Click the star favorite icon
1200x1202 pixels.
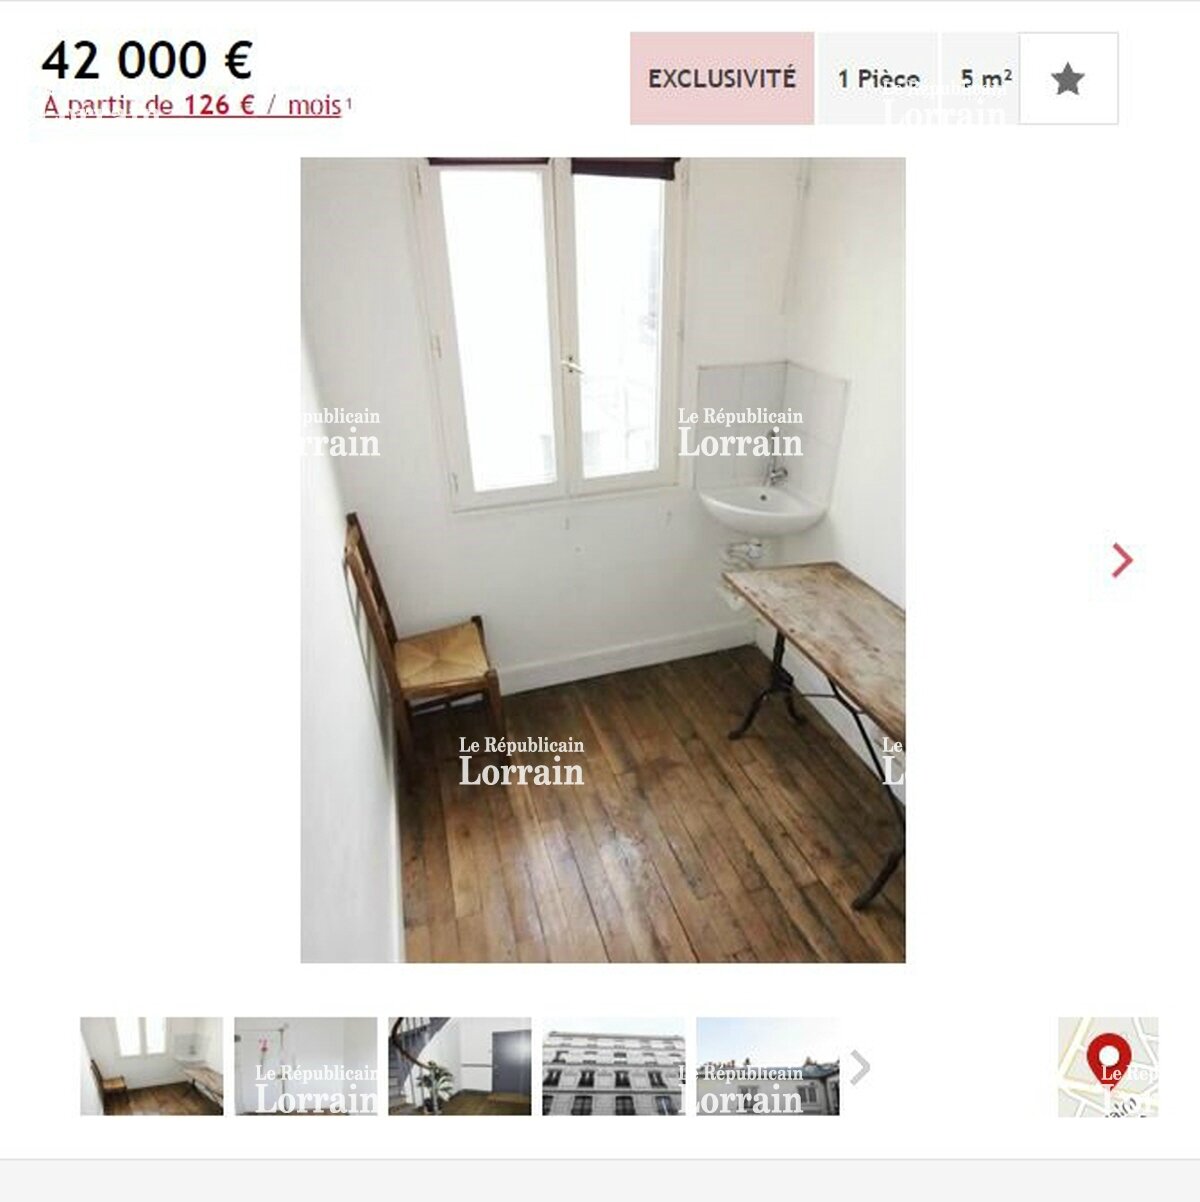pyautogui.click(x=1068, y=79)
